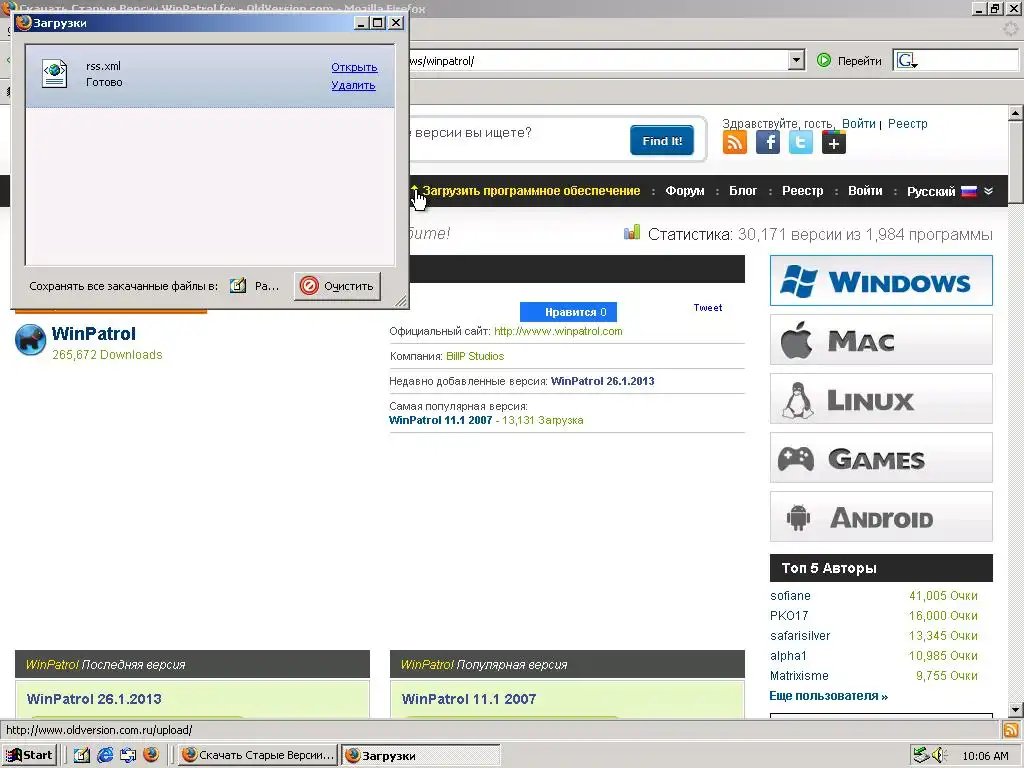
Task: Click the page scrollbar down arrow
Action: [x=1015, y=709]
